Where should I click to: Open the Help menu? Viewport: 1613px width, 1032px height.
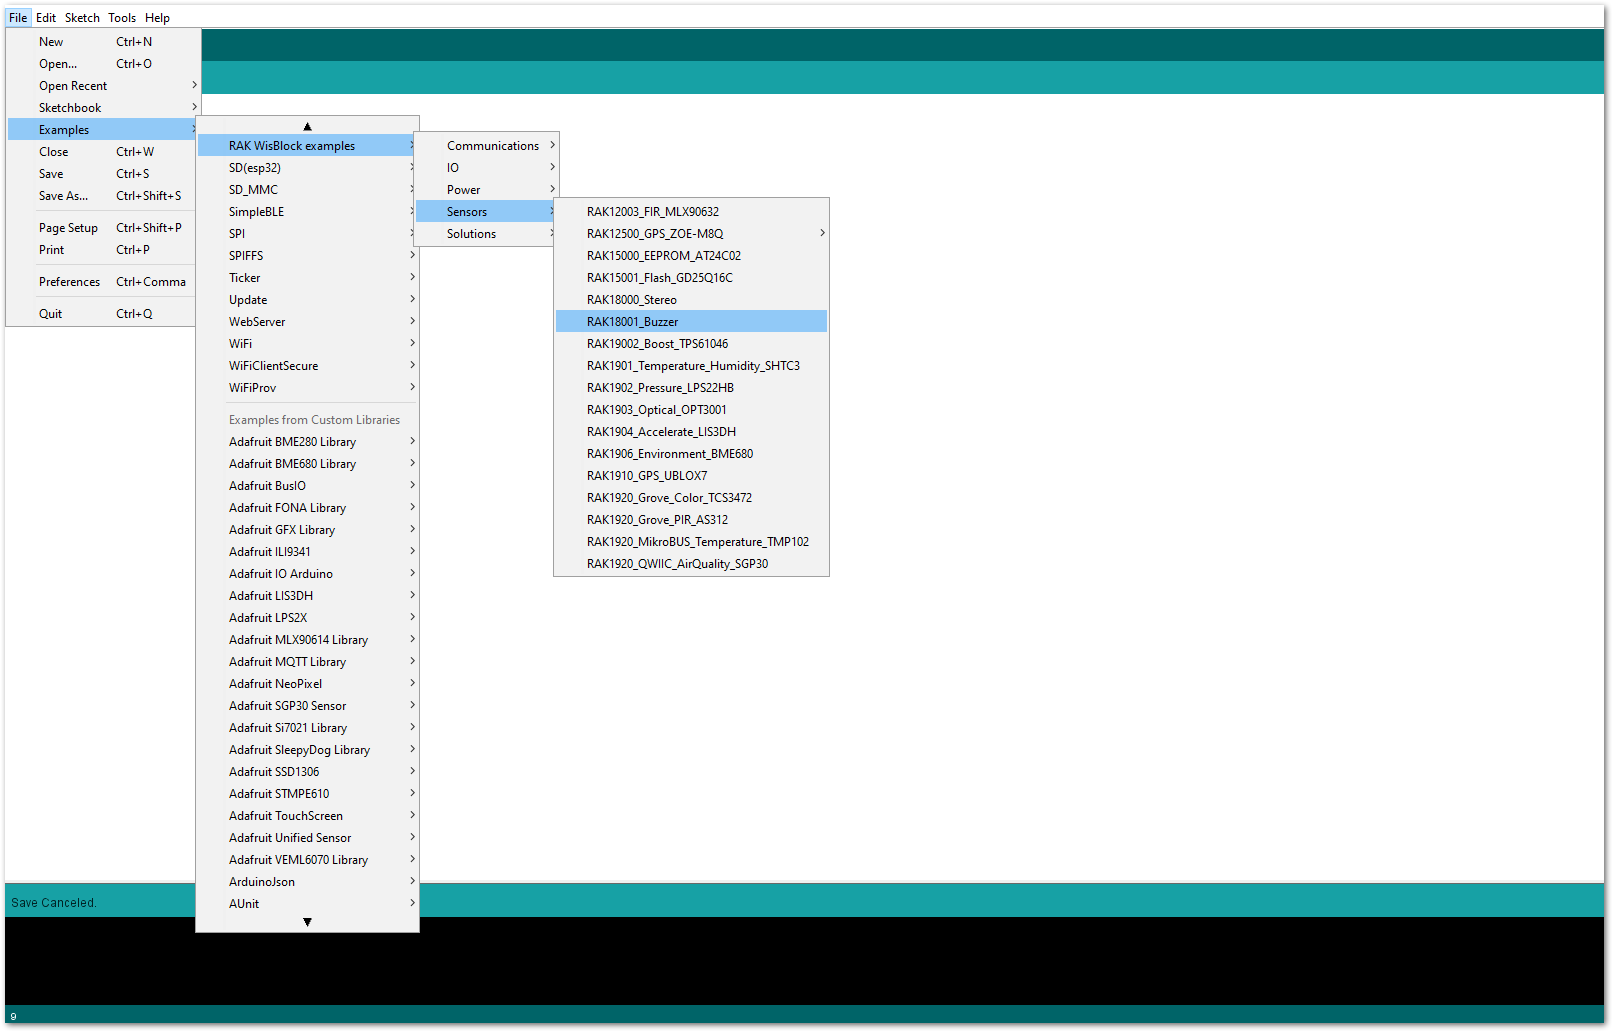157,17
